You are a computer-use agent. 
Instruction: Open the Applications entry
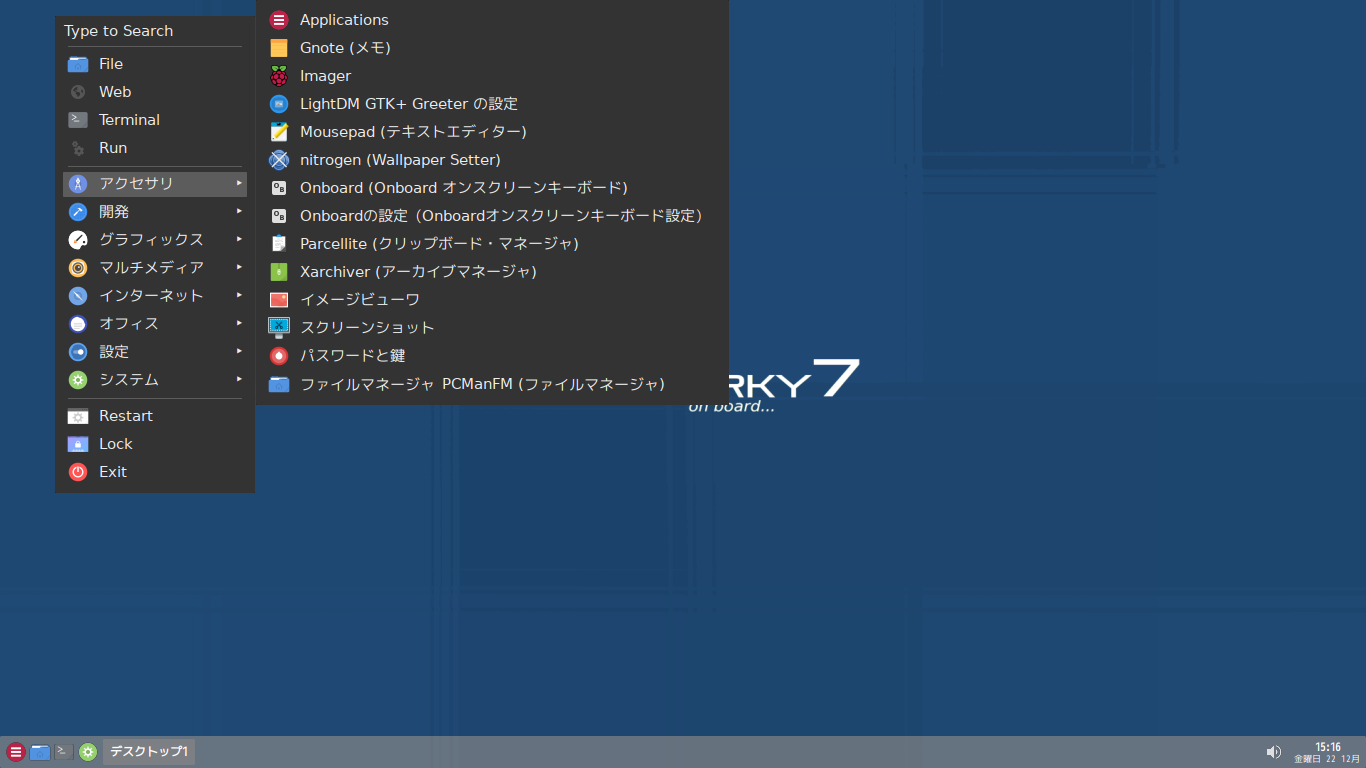point(492,20)
